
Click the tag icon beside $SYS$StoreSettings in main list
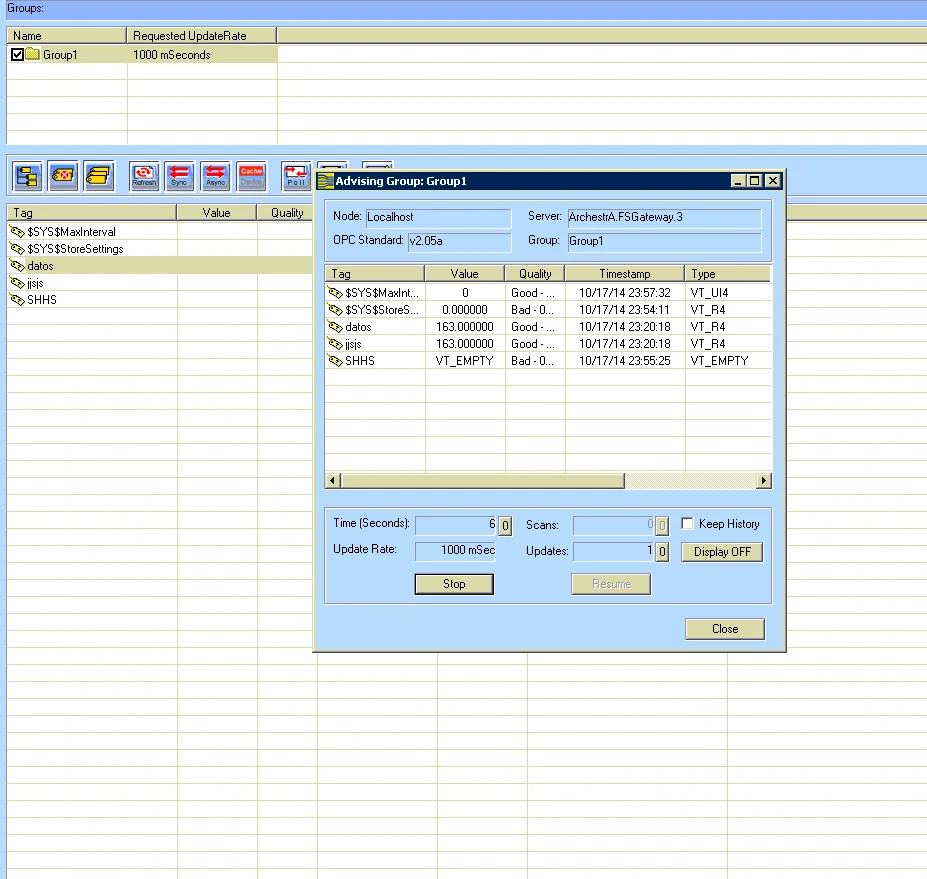click(x=17, y=249)
